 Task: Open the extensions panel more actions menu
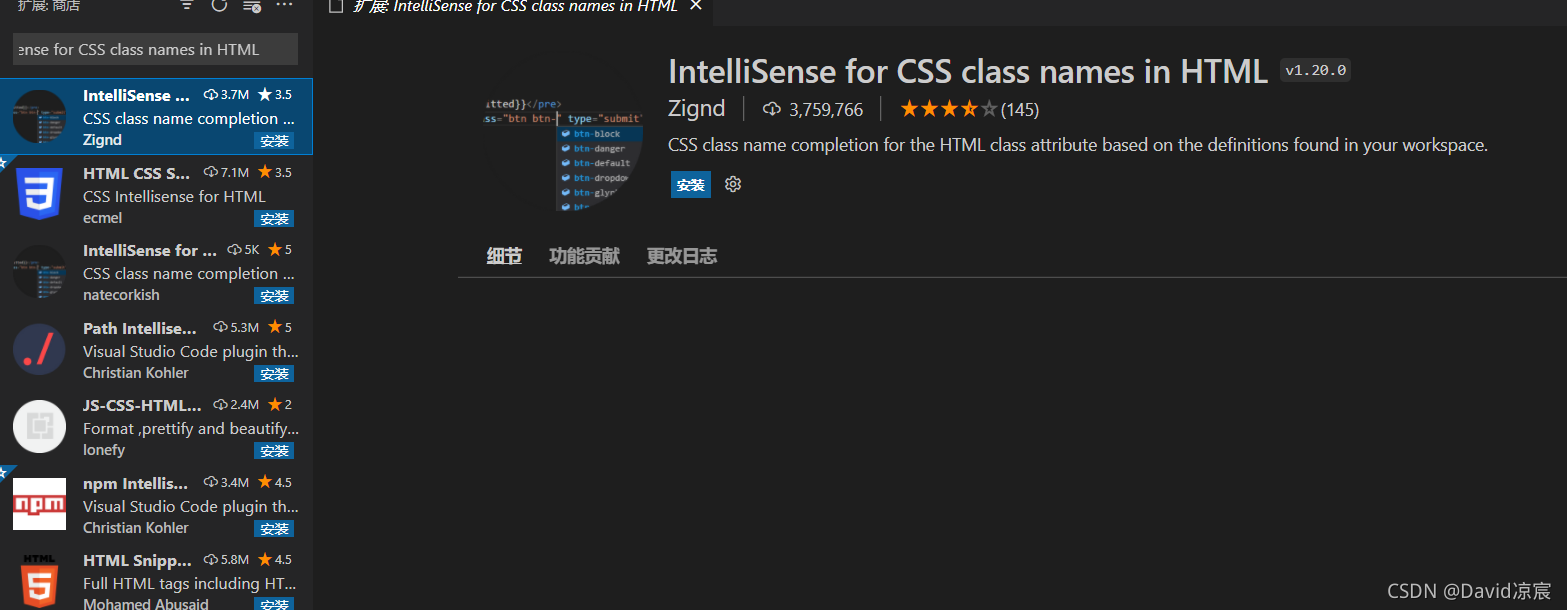[285, 6]
